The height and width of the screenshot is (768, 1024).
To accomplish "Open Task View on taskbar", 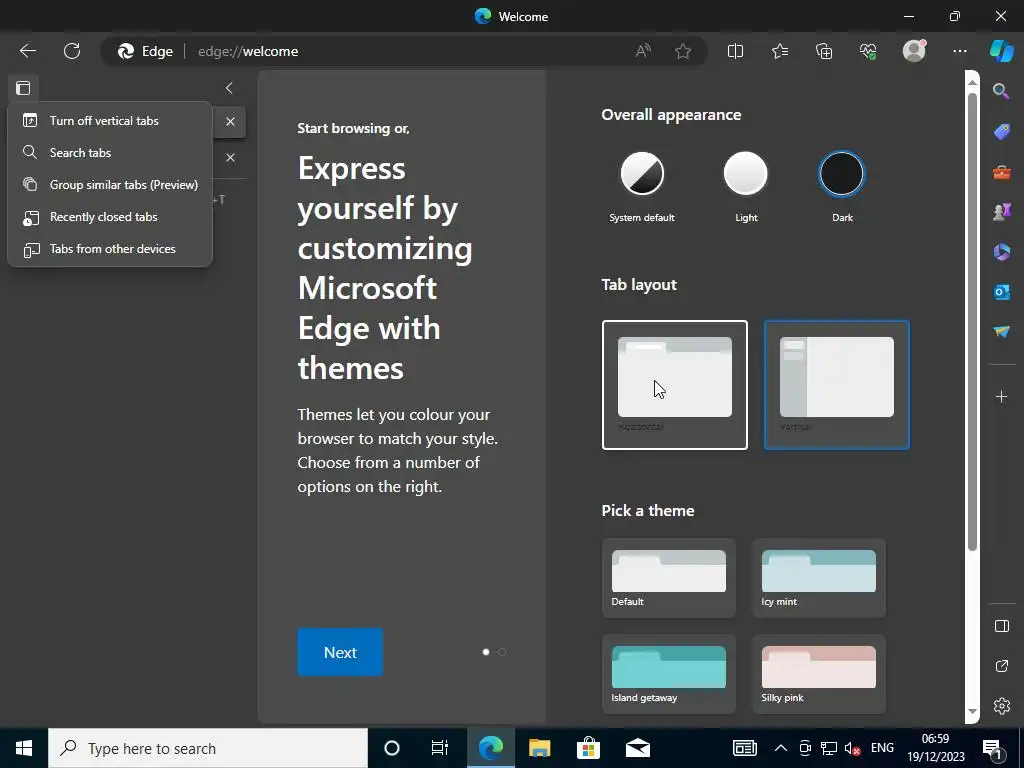I will click(x=440, y=748).
